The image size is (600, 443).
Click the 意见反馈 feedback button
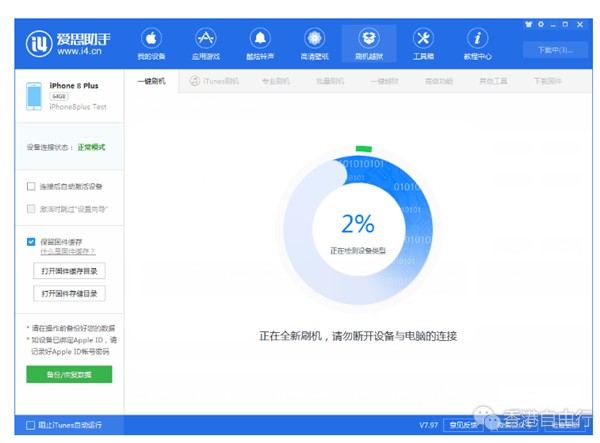click(463, 425)
